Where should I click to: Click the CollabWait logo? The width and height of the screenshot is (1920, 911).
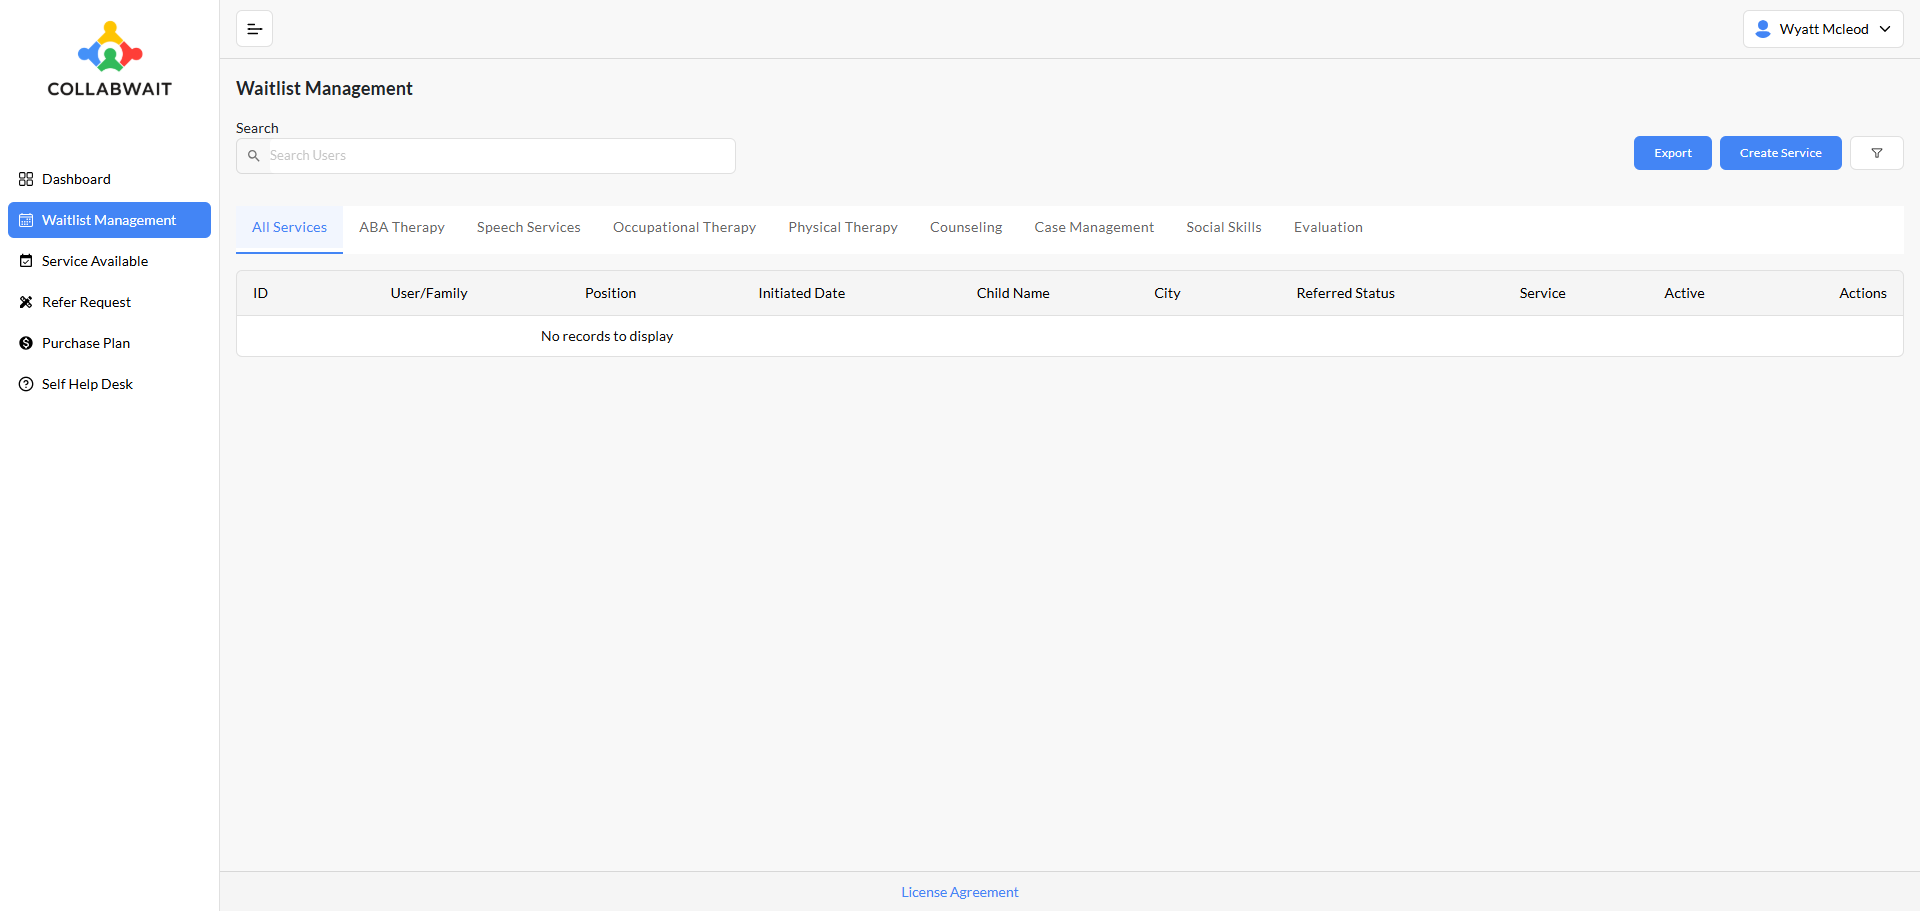coord(110,60)
